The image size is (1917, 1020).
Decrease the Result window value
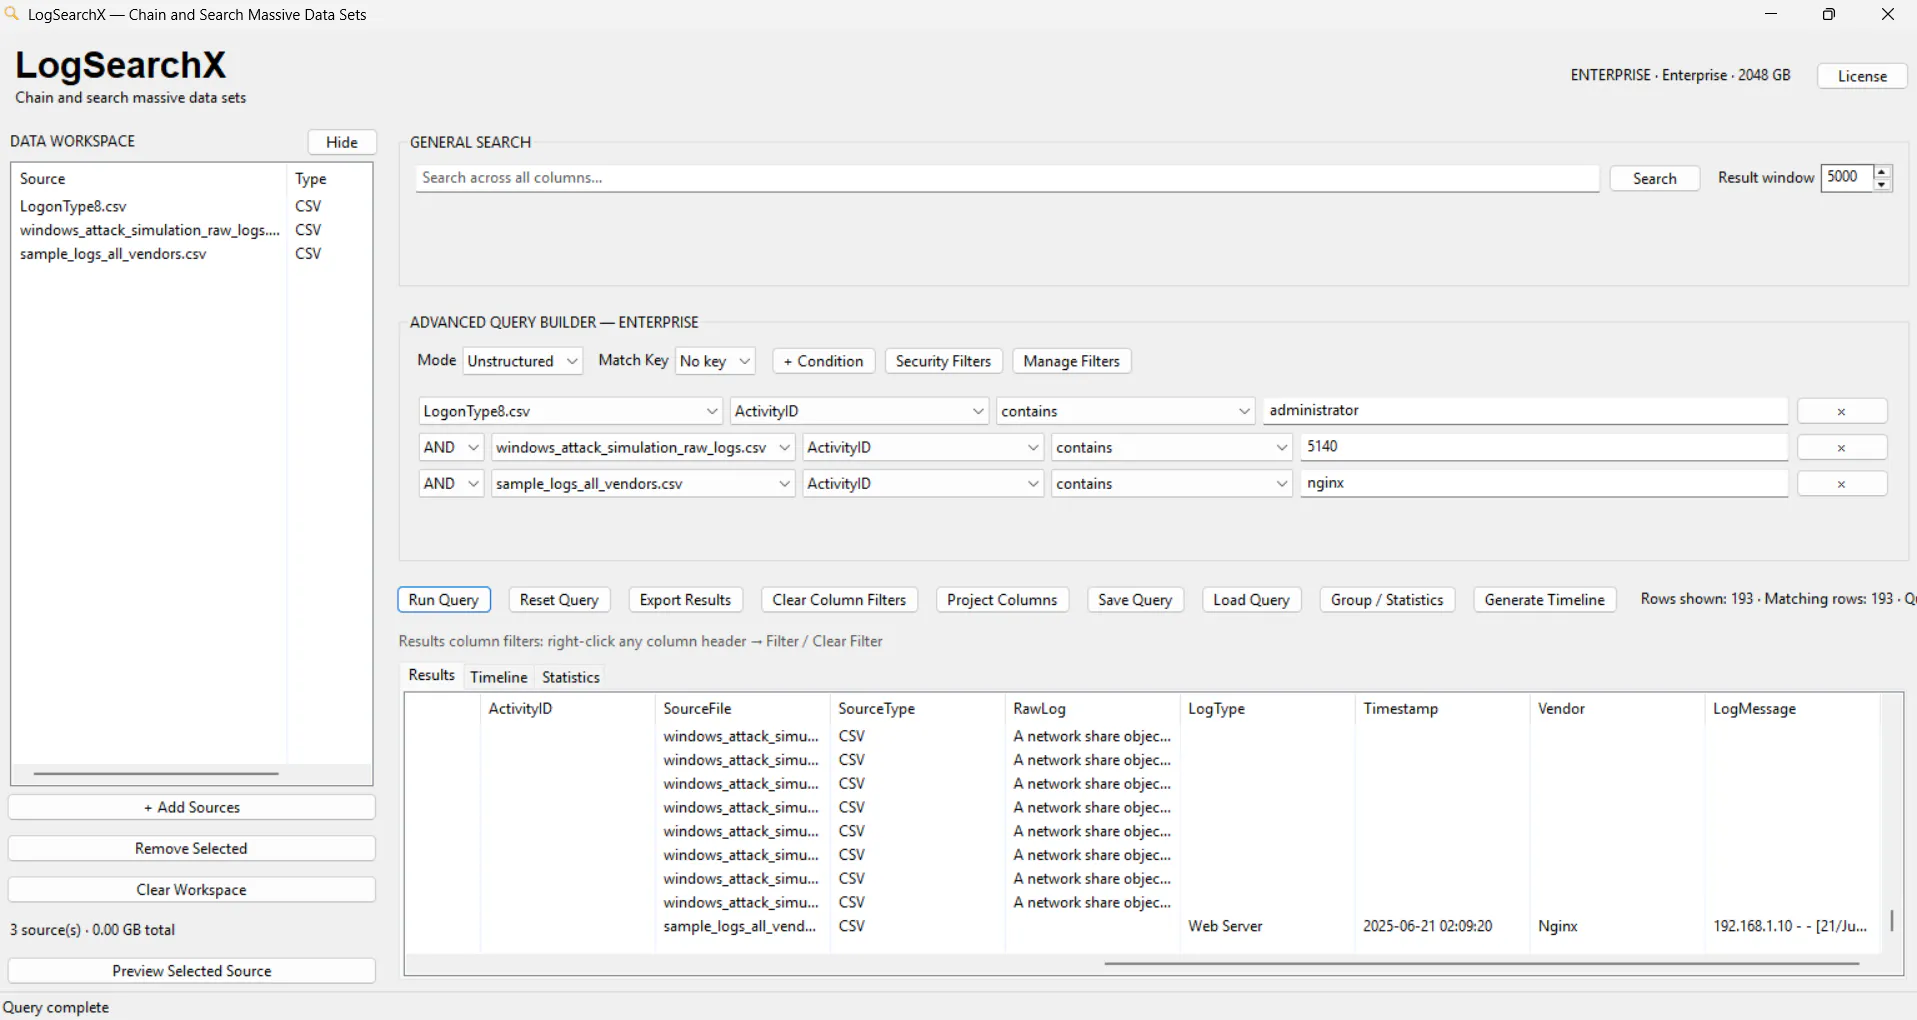pyautogui.click(x=1882, y=185)
